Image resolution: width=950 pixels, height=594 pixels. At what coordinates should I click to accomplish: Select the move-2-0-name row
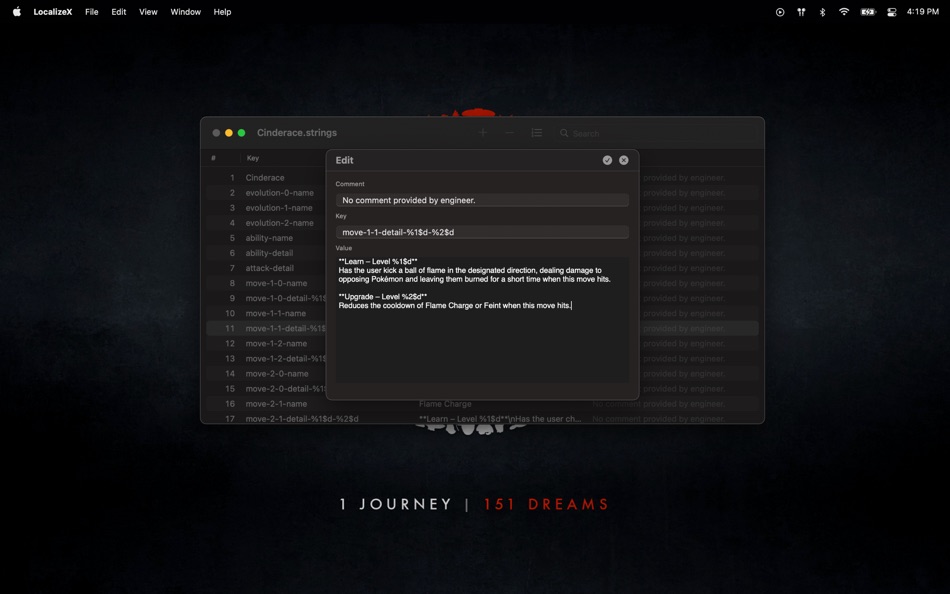[482, 373]
